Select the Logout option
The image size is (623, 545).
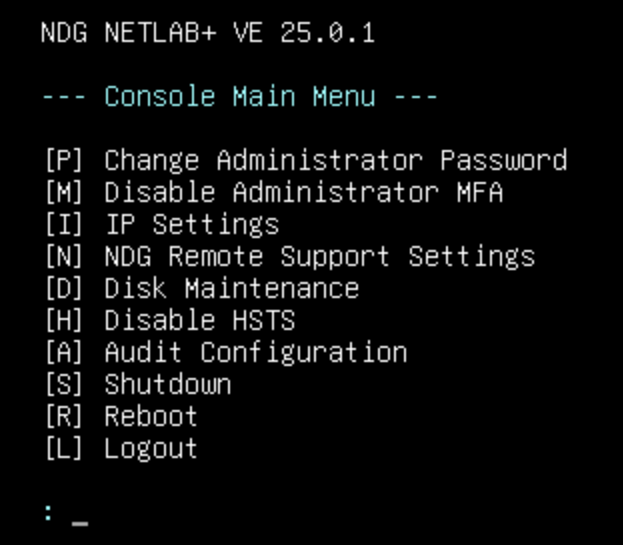pyautogui.click(x=151, y=449)
